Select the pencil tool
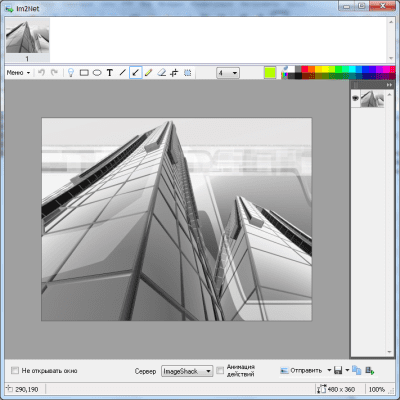Screen dimensions: 400x400 click(149, 73)
